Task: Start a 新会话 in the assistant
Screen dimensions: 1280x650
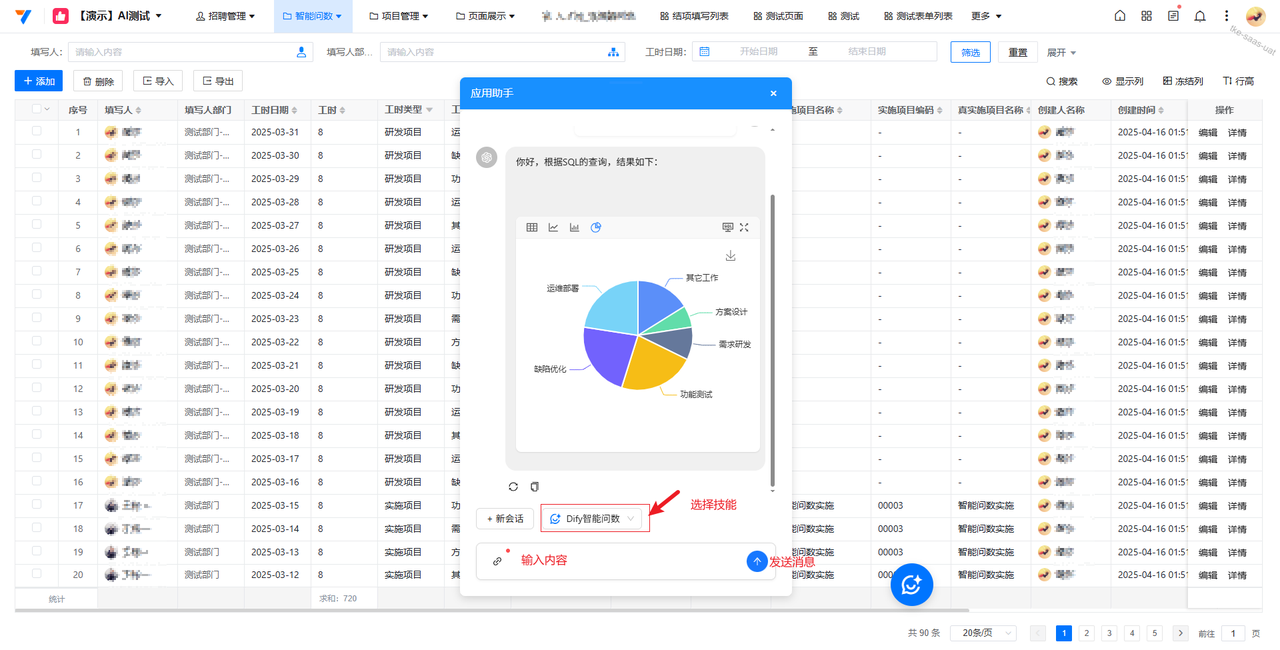Action: pos(505,519)
